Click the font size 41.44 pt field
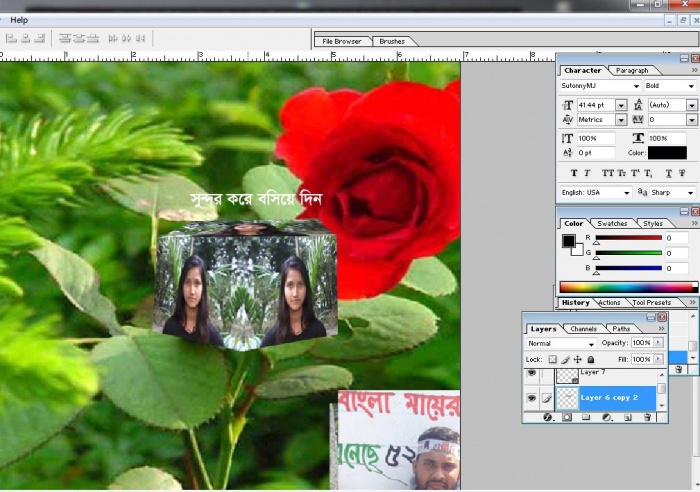Screen dimensions: 700x492 [592, 105]
